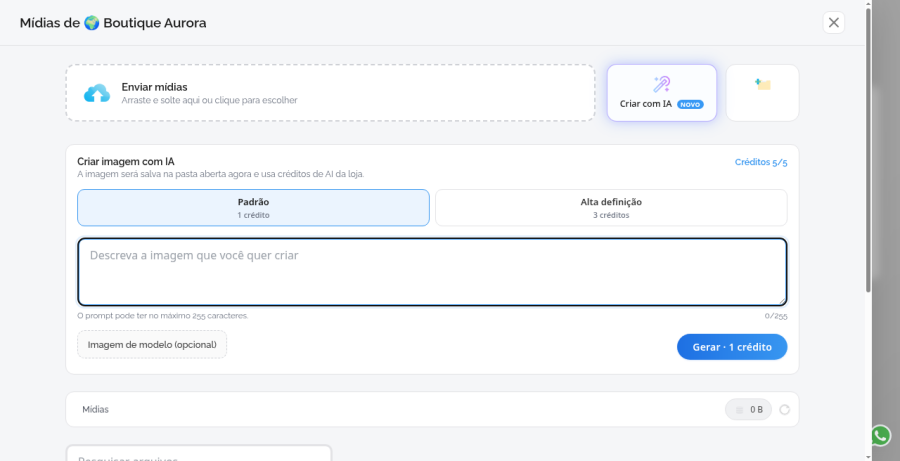This screenshot has width=900, height=461.
Task: Click the NOVO badge
Action: click(690, 104)
